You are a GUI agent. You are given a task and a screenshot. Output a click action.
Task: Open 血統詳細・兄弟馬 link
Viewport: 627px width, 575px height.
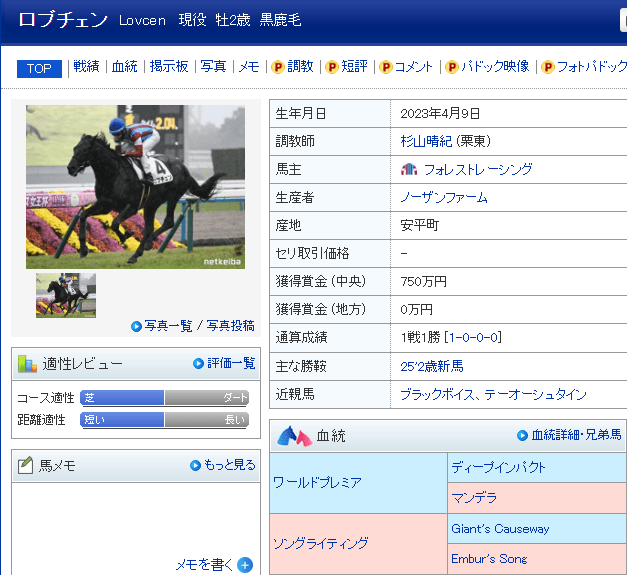pyautogui.click(x=577, y=435)
